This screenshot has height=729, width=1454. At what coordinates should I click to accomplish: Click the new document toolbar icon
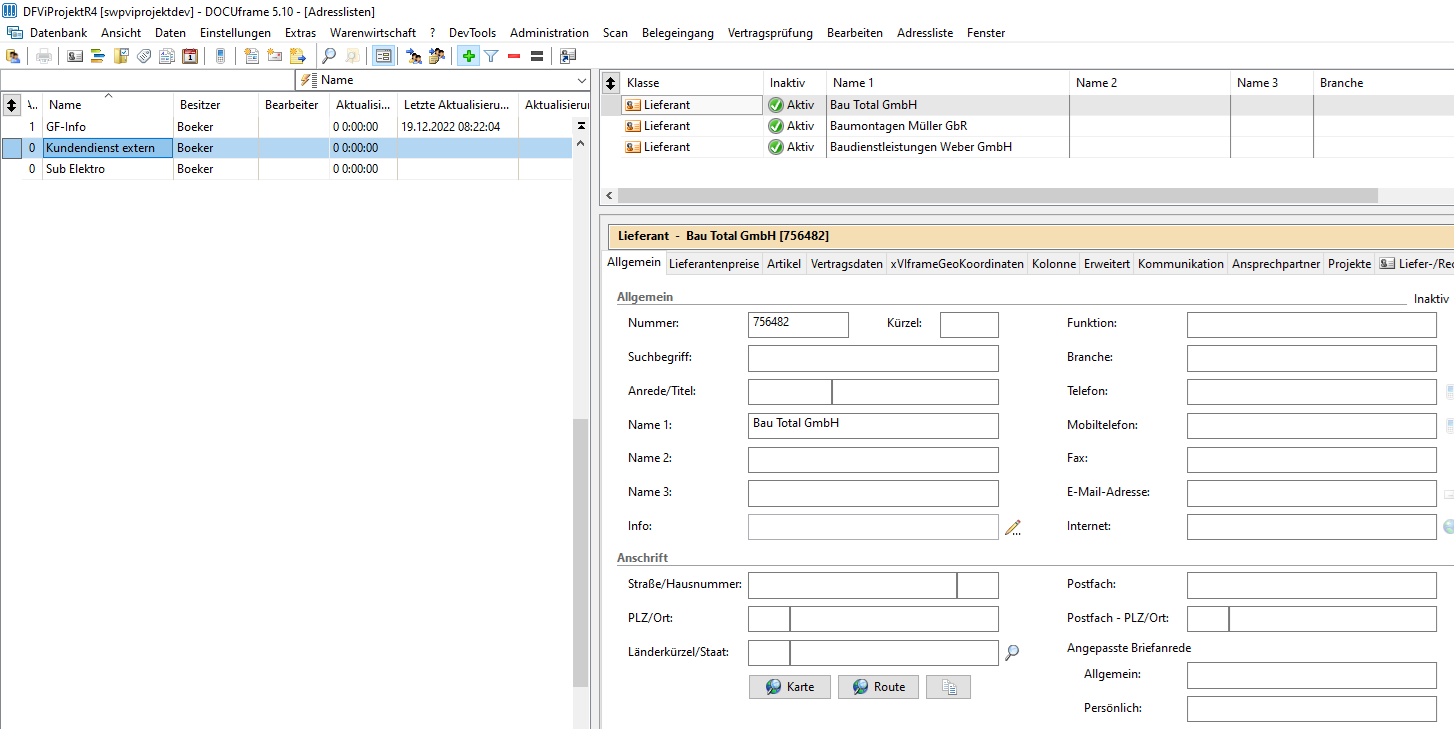click(x=252, y=56)
